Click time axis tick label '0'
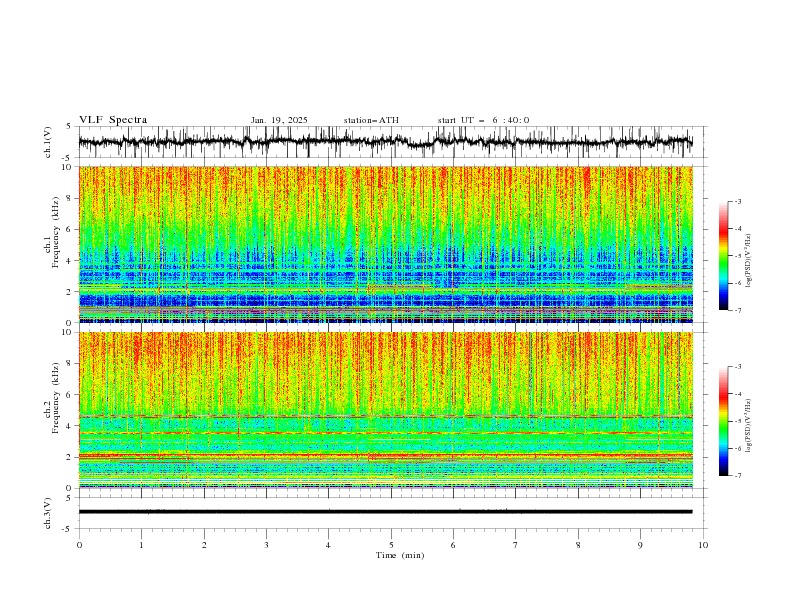The height and width of the screenshot is (612, 792). pyautogui.click(x=79, y=545)
